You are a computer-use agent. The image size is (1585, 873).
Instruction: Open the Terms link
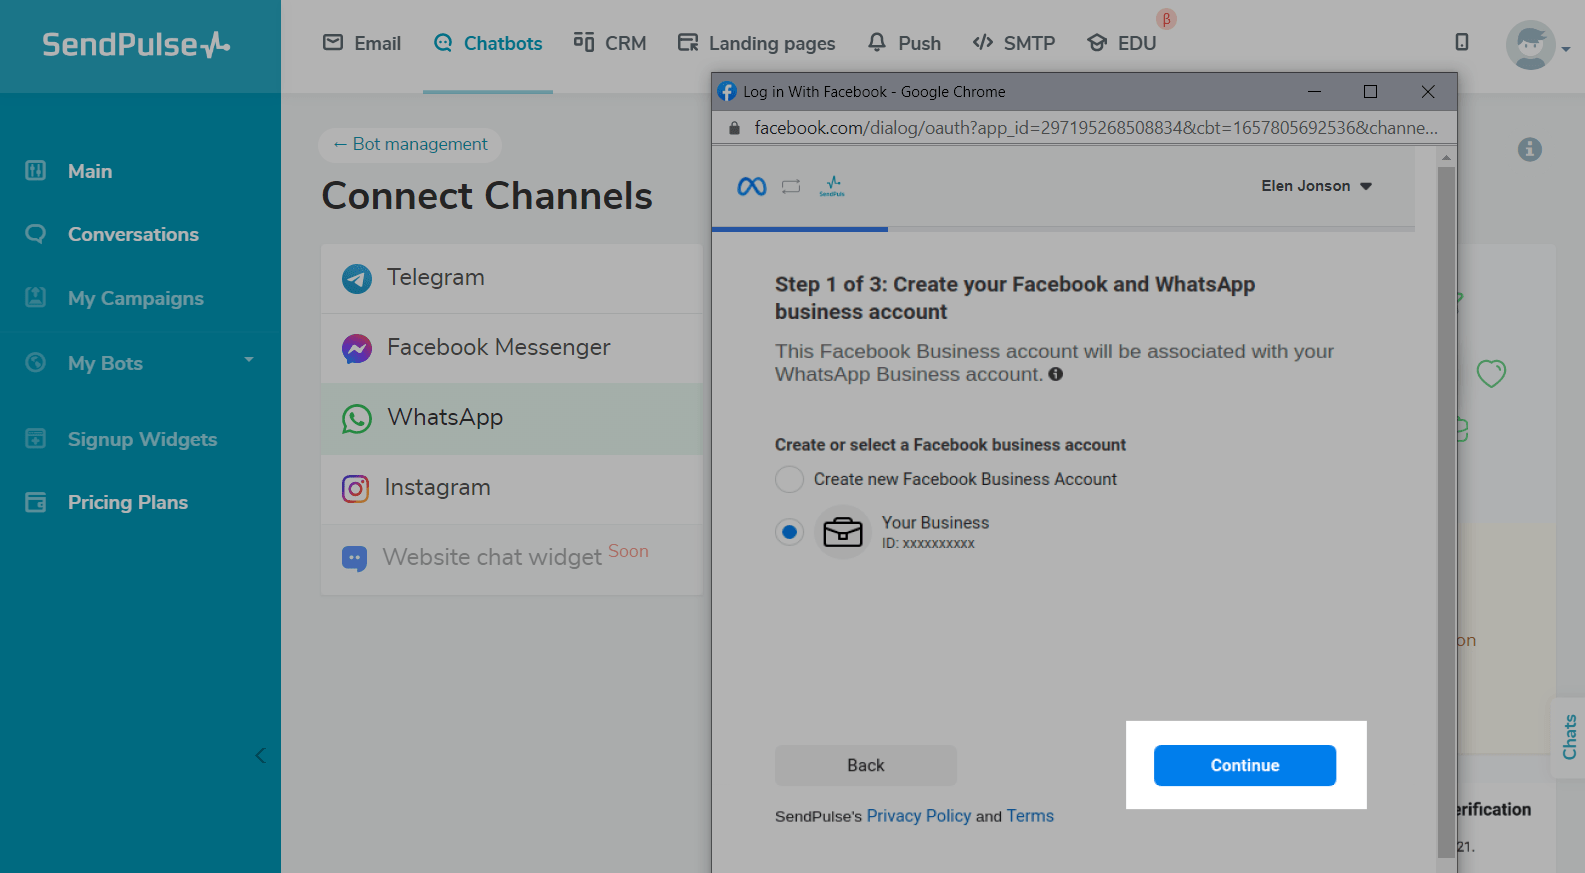pyautogui.click(x=1030, y=816)
